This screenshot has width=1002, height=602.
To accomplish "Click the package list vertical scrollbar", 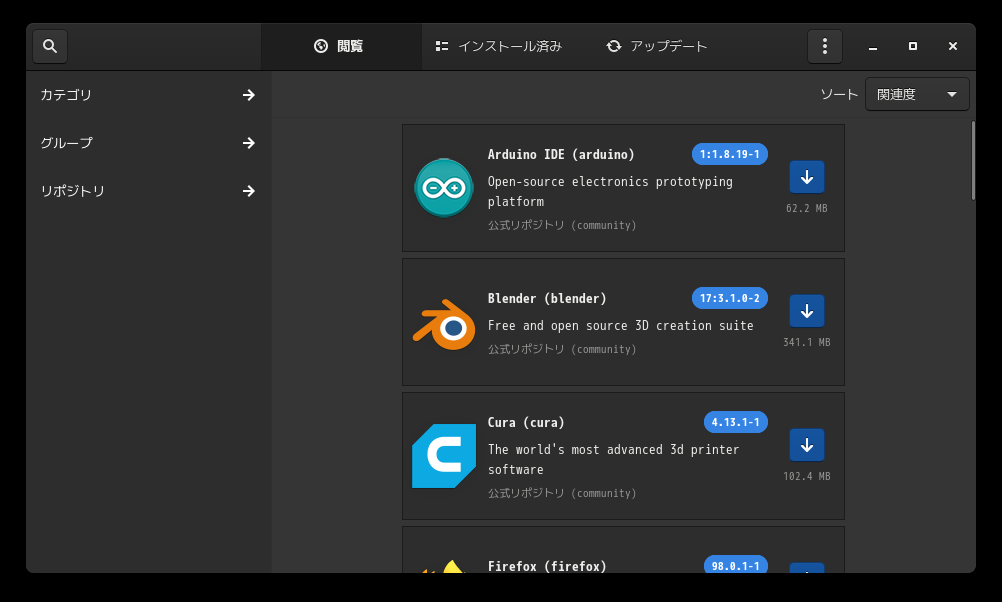I will [x=973, y=161].
